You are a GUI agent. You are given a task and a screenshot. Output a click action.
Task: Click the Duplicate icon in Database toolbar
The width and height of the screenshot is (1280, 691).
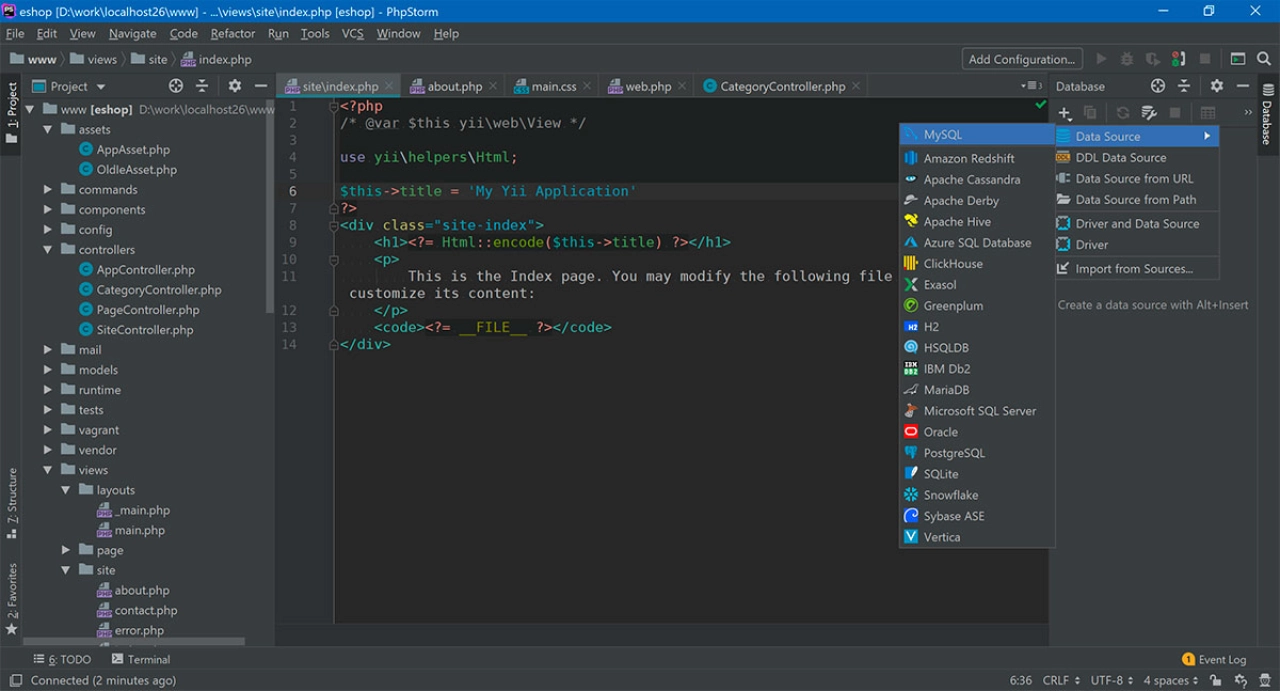coord(1090,113)
